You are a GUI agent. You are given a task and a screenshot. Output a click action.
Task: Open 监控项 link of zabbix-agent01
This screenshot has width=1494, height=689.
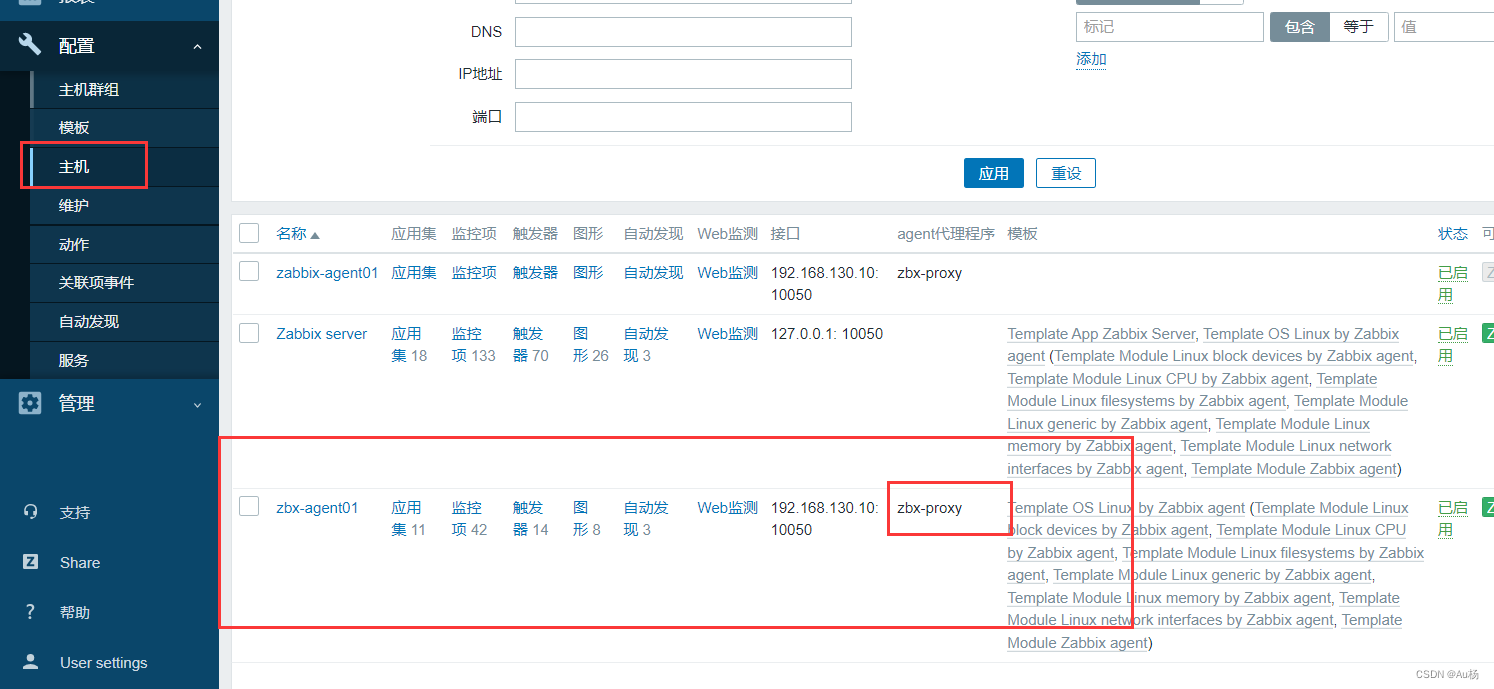pos(474,272)
